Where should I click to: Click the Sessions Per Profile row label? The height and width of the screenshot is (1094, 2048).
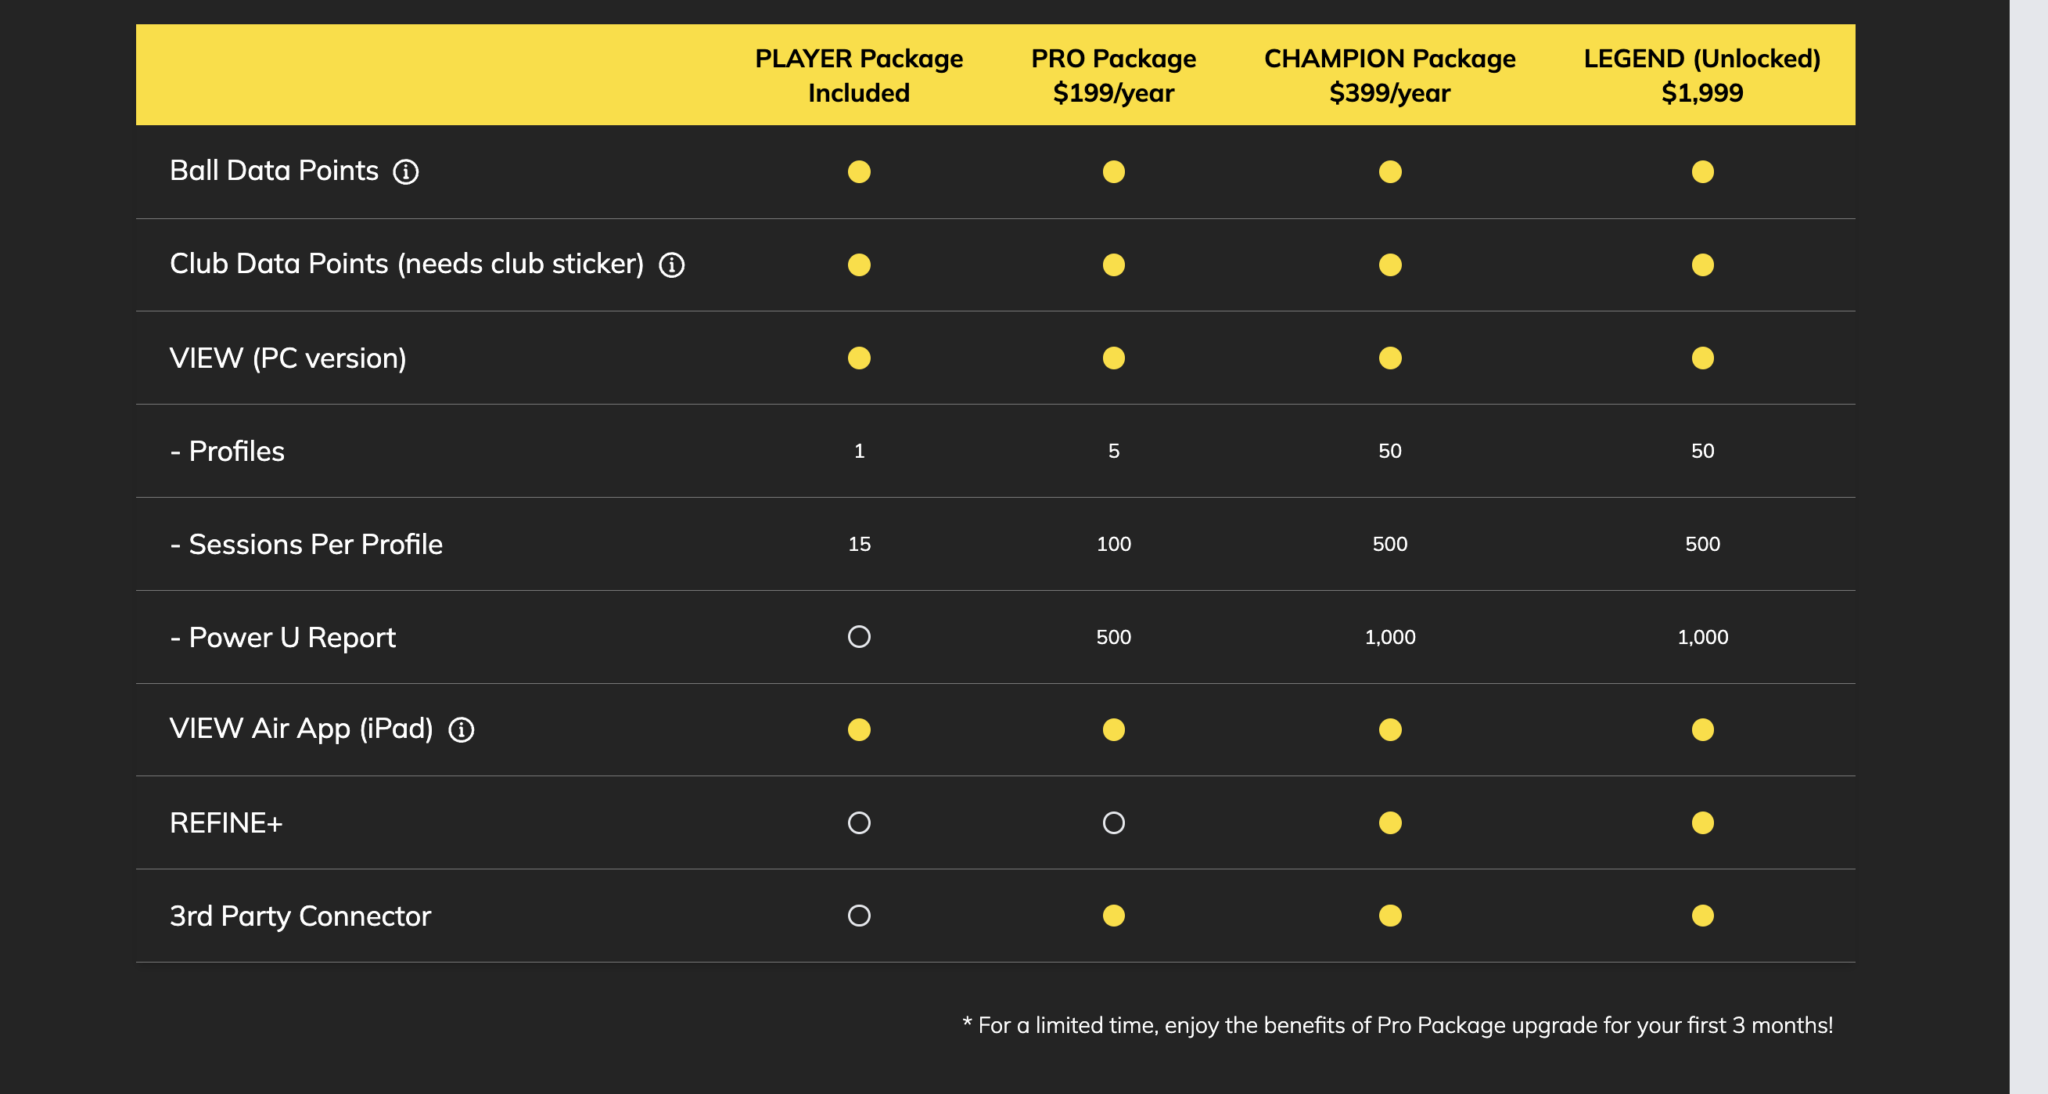306,544
